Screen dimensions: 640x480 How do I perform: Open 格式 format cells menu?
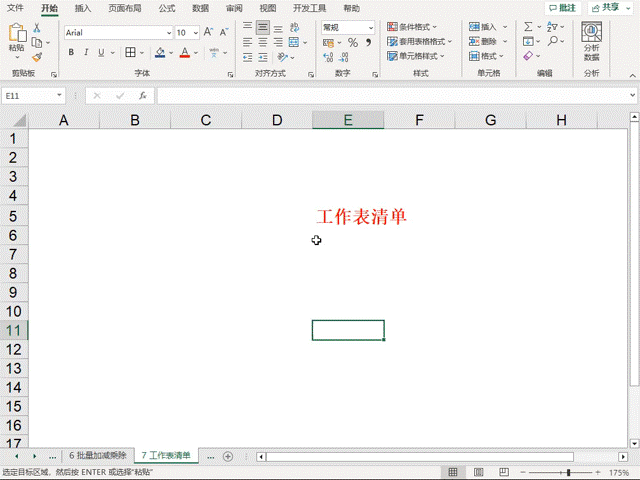click(486, 56)
